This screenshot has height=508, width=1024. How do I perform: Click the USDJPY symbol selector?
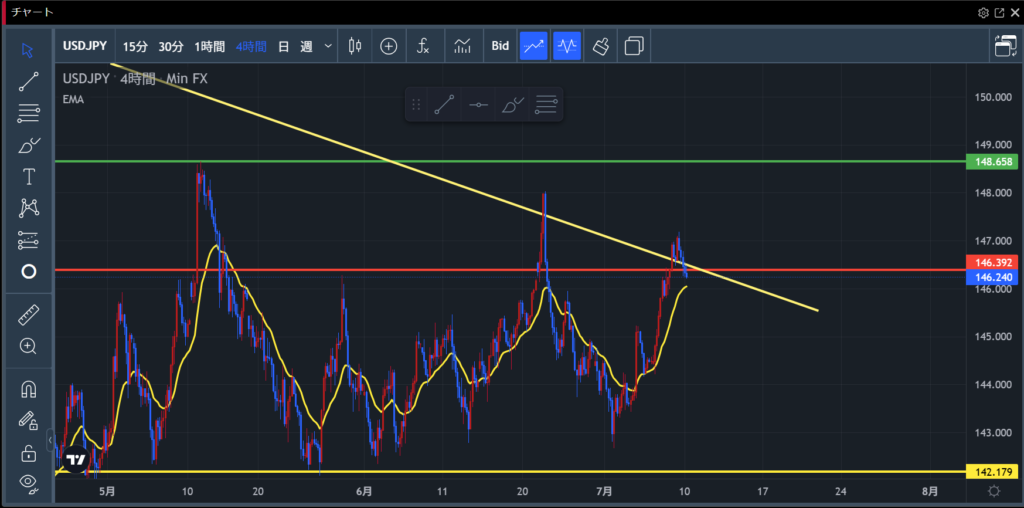pos(85,46)
